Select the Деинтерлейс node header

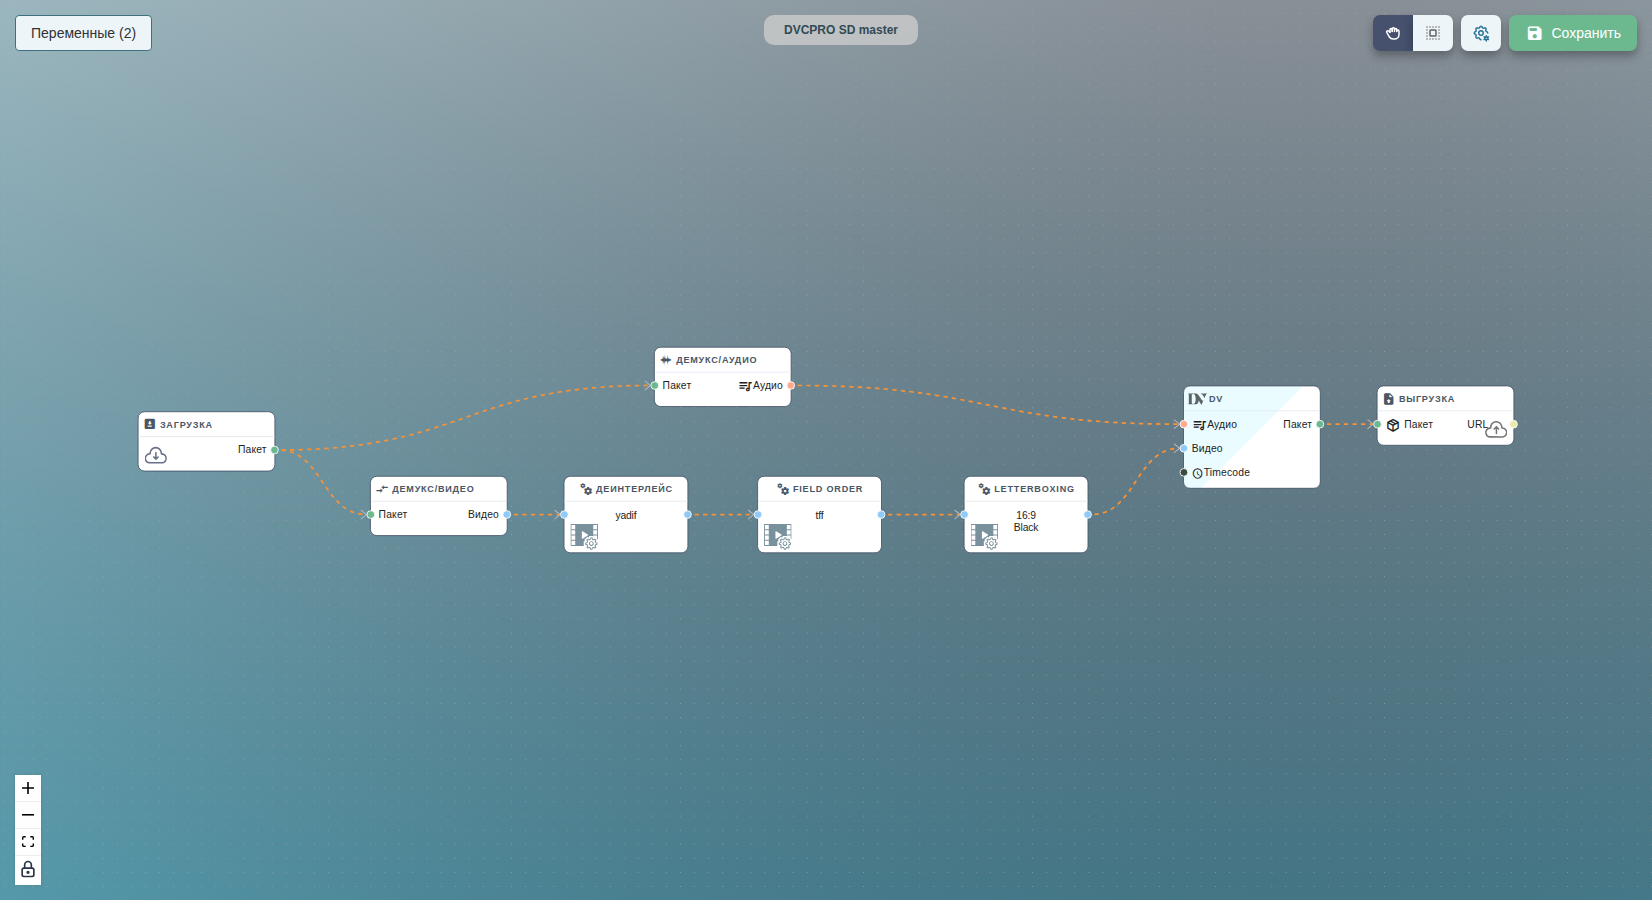[x=625, y=489]
